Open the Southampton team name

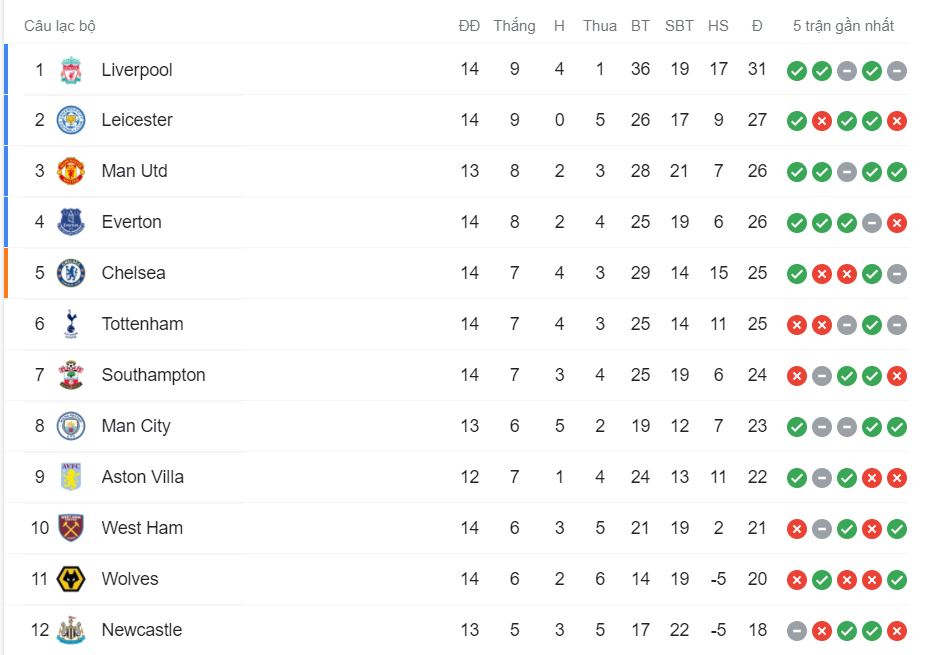point(154,375)
